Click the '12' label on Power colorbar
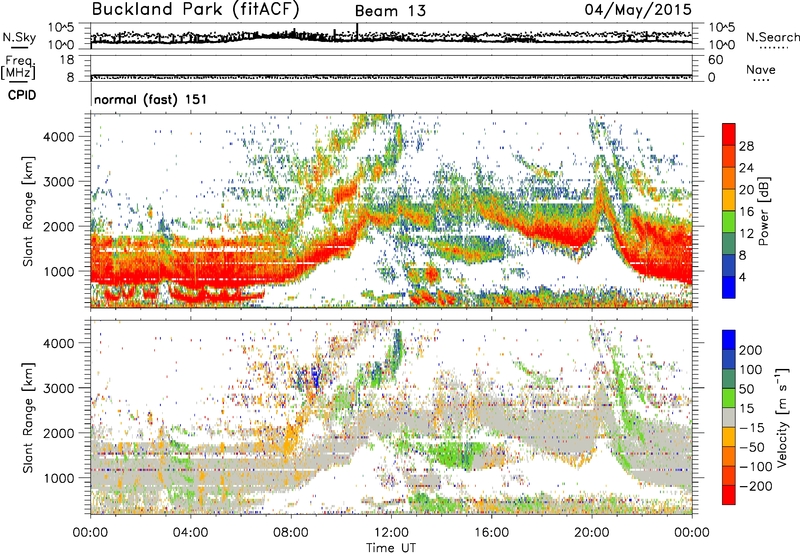 [x=746, y=234]
